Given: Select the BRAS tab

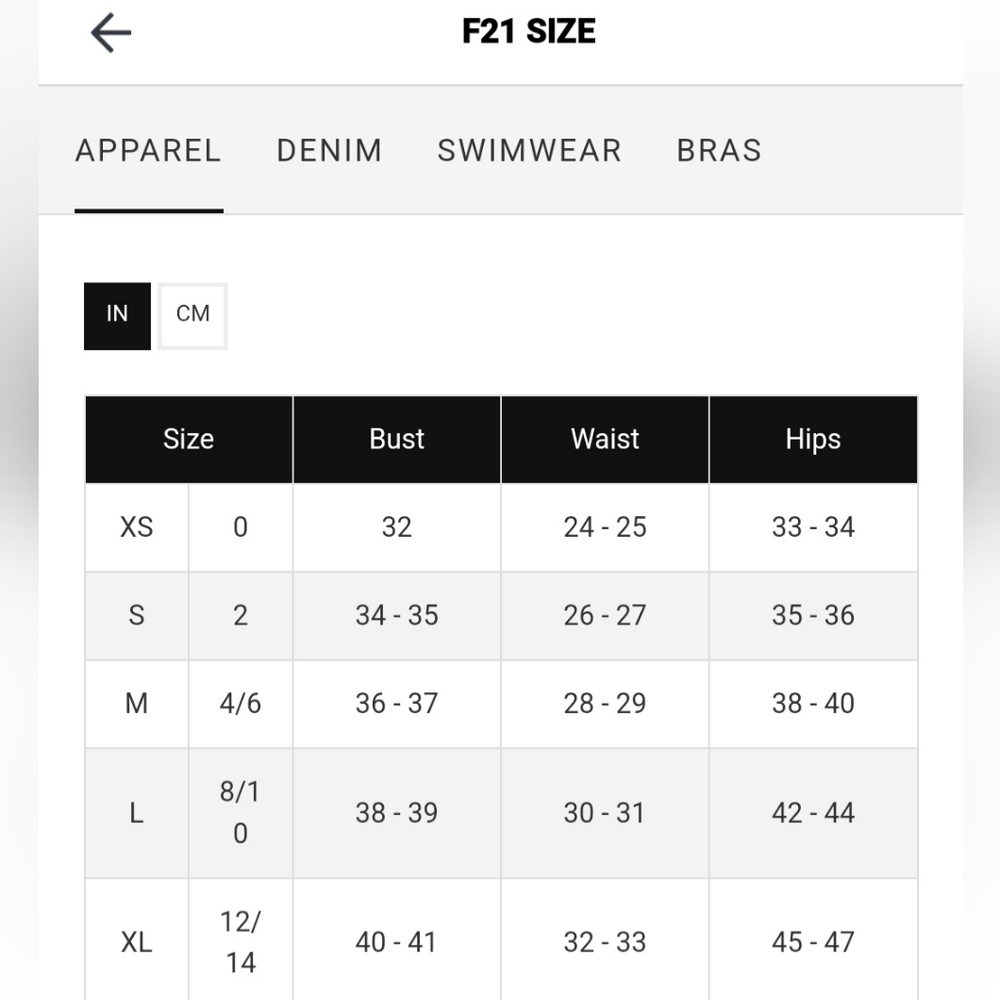Looking at the screenshot, I should [x=719, y=151].
